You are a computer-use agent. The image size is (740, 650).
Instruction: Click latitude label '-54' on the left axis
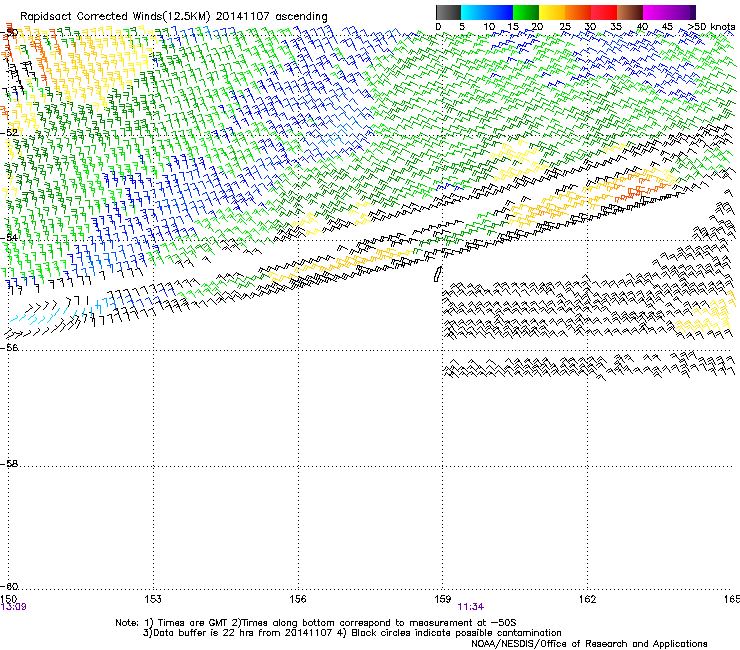tap(9, 237)
